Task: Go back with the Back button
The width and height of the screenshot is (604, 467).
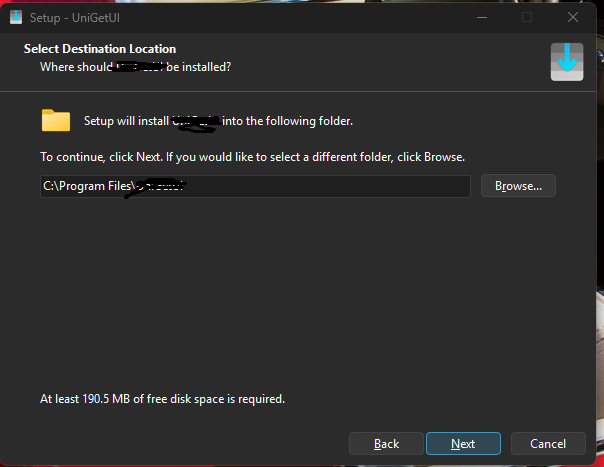Action: point(386,443)
